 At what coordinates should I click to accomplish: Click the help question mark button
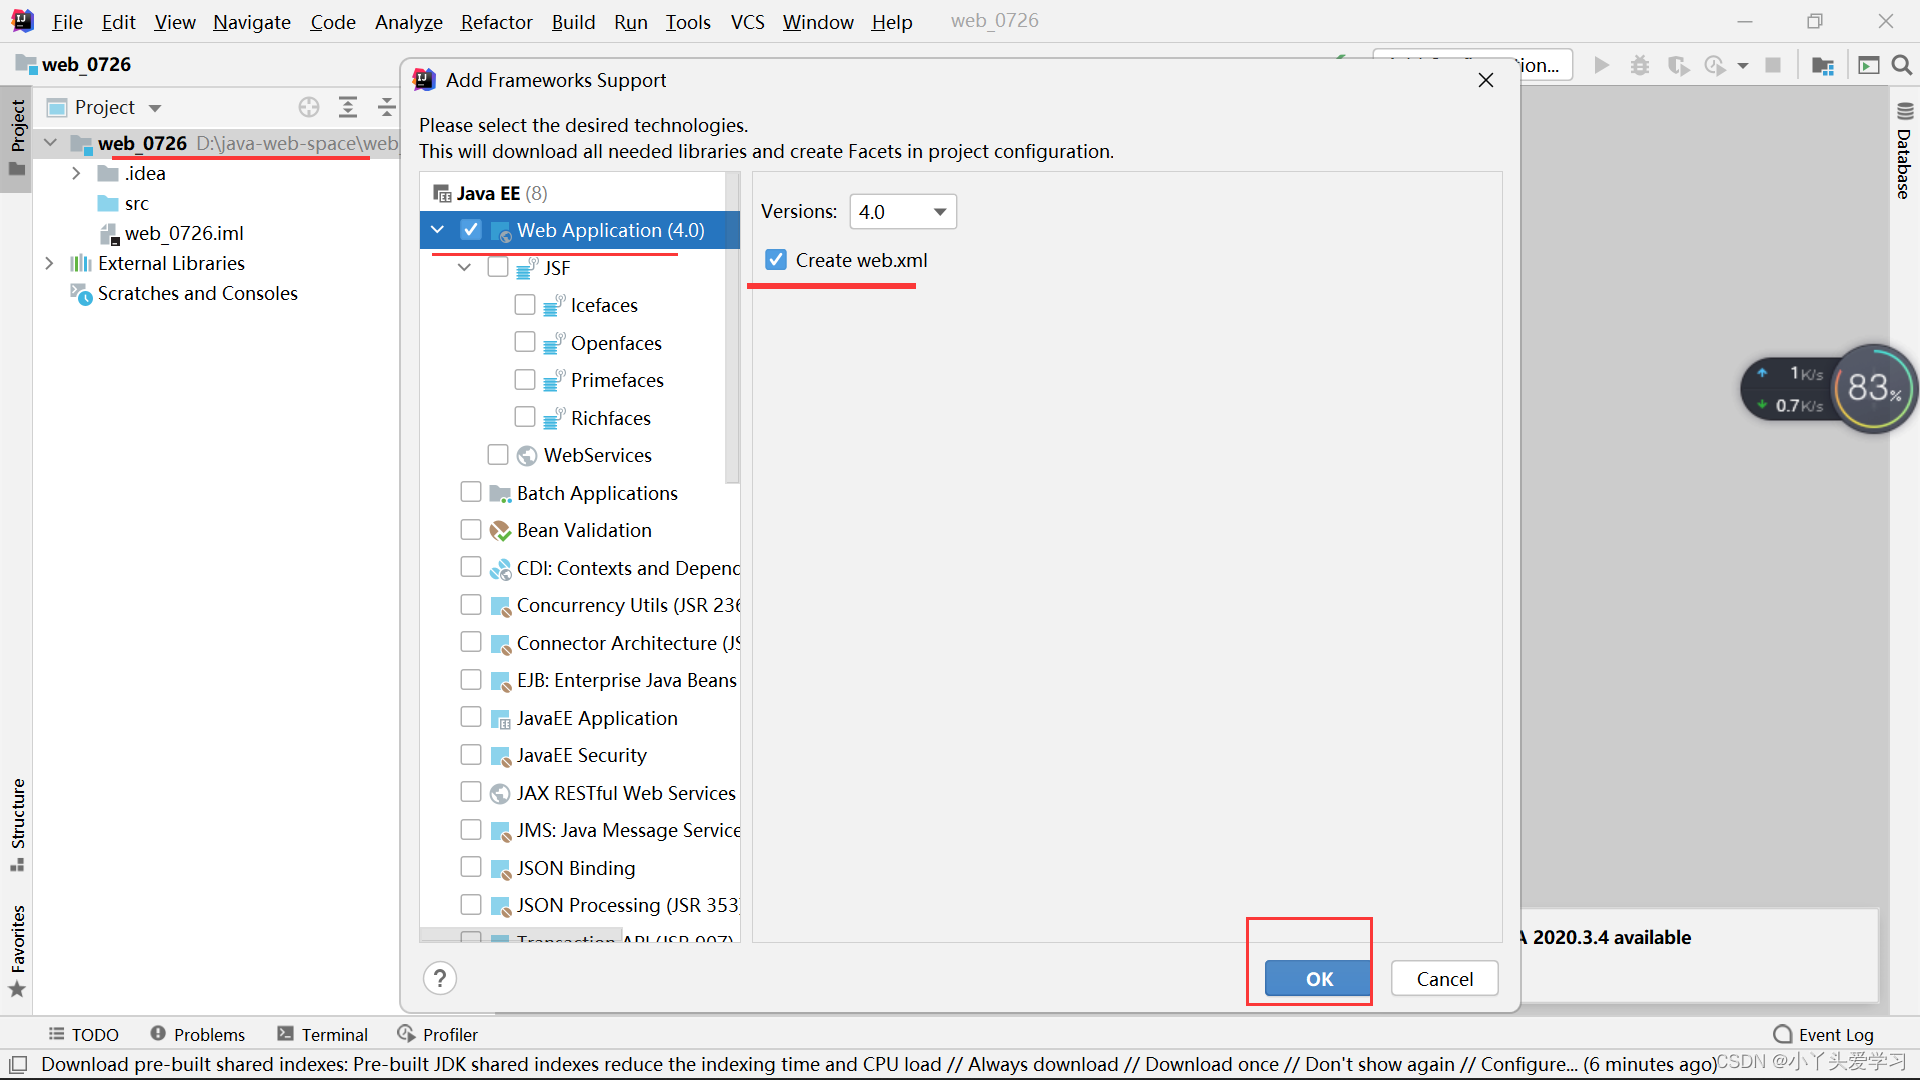[x=440, y=978]
